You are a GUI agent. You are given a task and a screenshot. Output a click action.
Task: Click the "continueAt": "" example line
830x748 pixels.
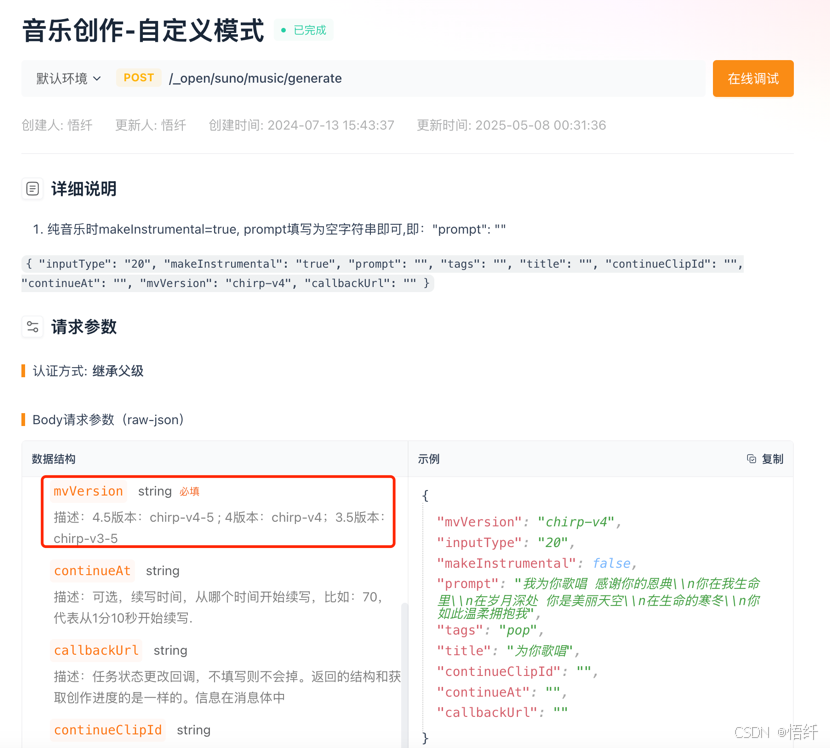502,692
